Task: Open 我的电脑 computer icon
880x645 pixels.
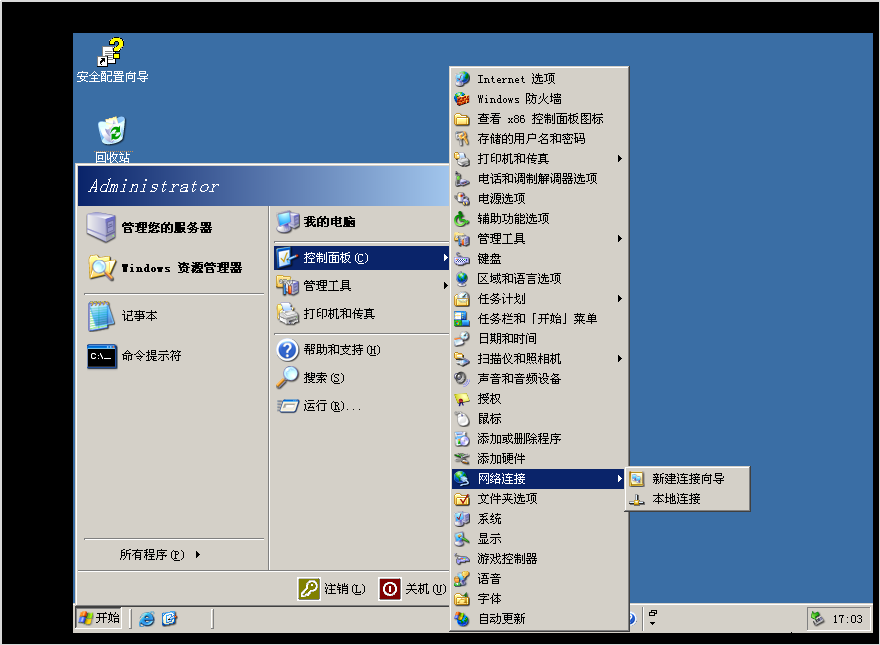Action: tap(288, 222)
